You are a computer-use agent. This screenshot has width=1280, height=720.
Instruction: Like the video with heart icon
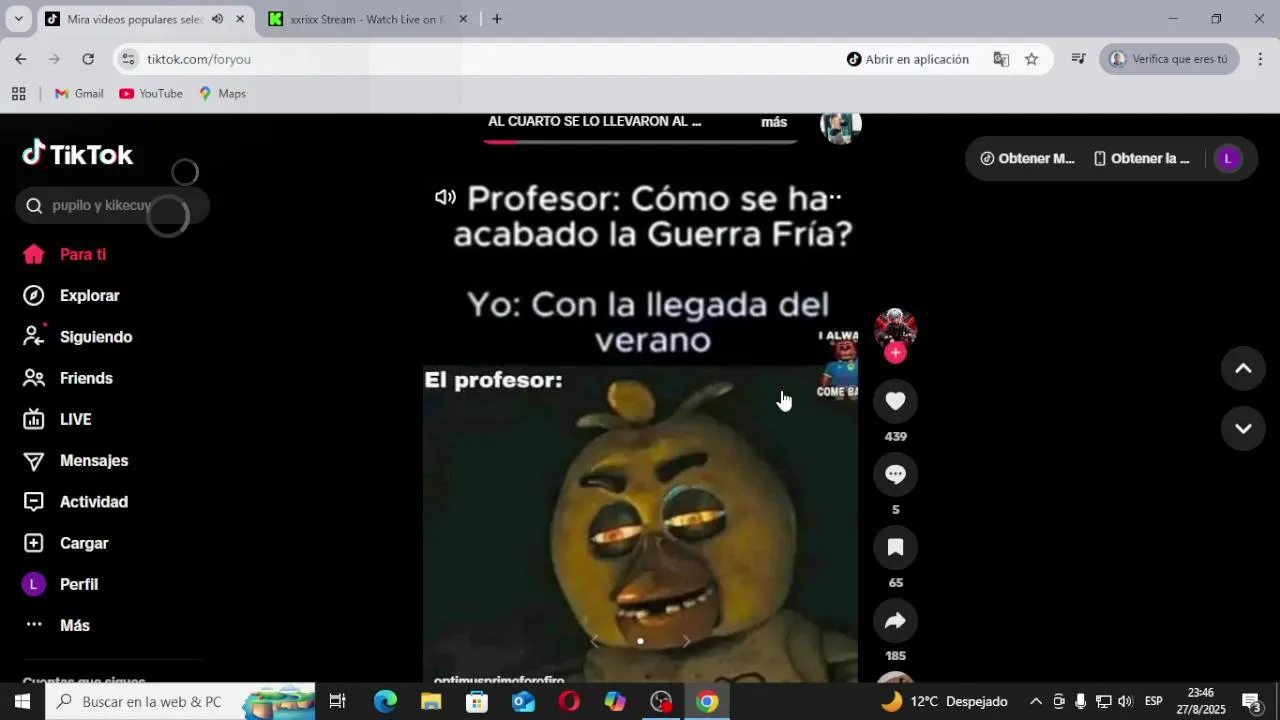click(895, 401)
